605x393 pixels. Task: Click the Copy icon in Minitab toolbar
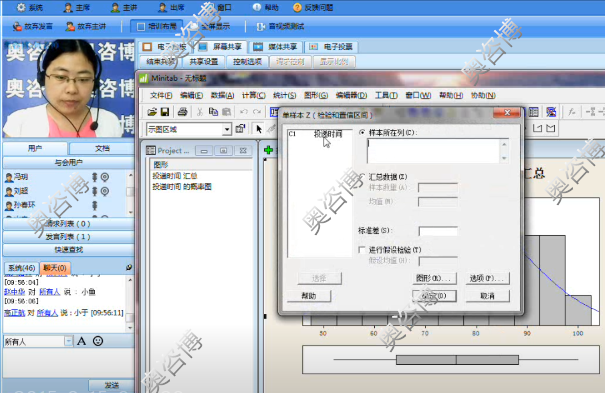[213, 112]
